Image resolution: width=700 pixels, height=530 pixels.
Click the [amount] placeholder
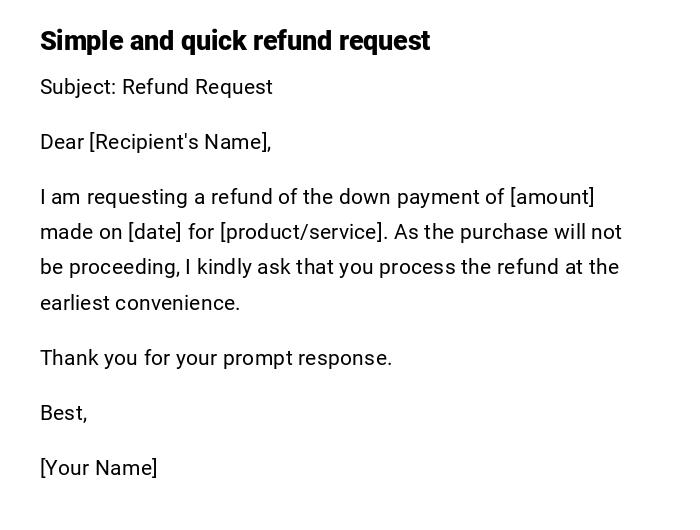(552, 197)
